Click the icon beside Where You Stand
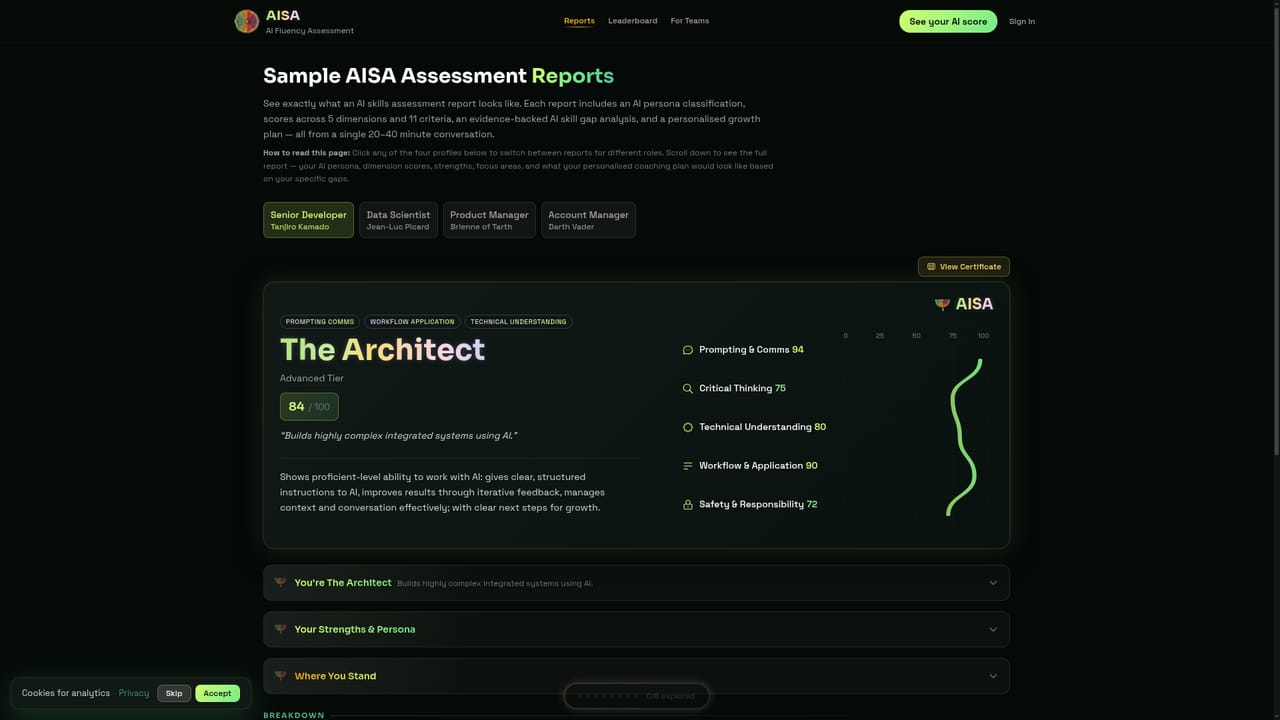 click(281, 676)
